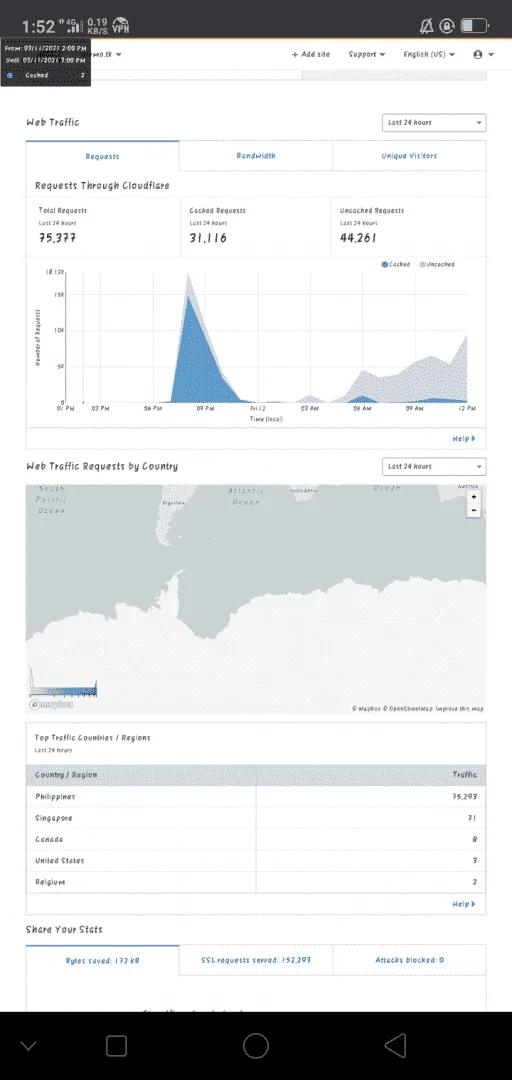The height and width of the screenshot is (1080, 512).
Task: Tap the muted notification bell status icon
Action: 427,26
